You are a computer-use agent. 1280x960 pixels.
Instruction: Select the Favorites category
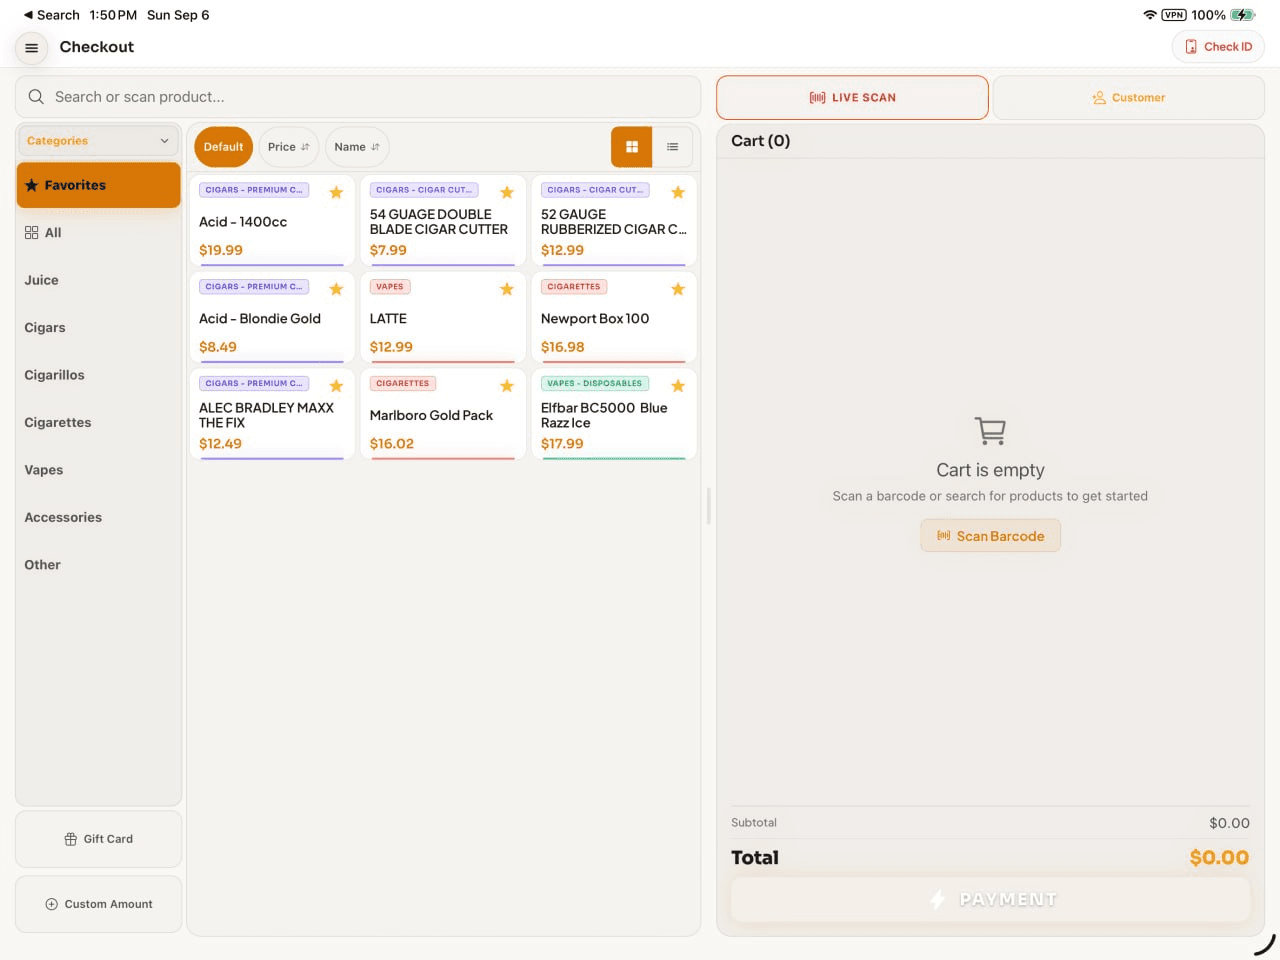click(98, 185)
